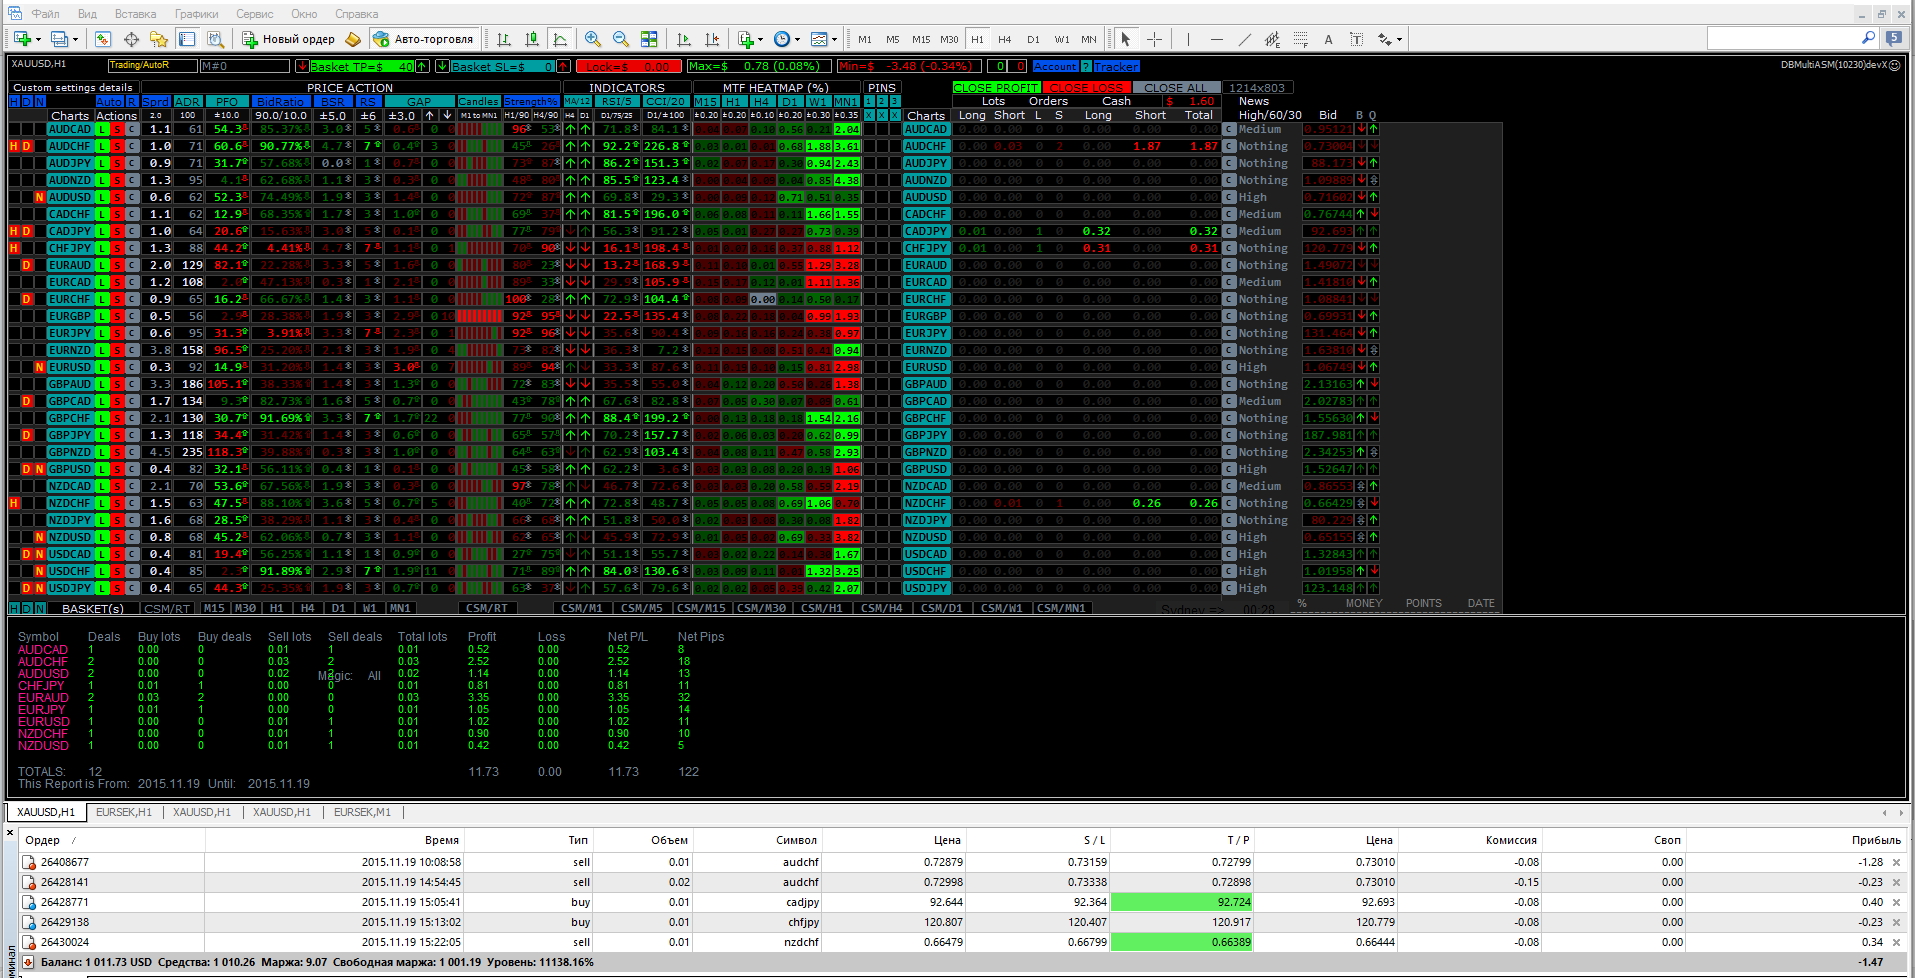
Task: Select the Trendline drawing tool
Action: [1244, 39]
